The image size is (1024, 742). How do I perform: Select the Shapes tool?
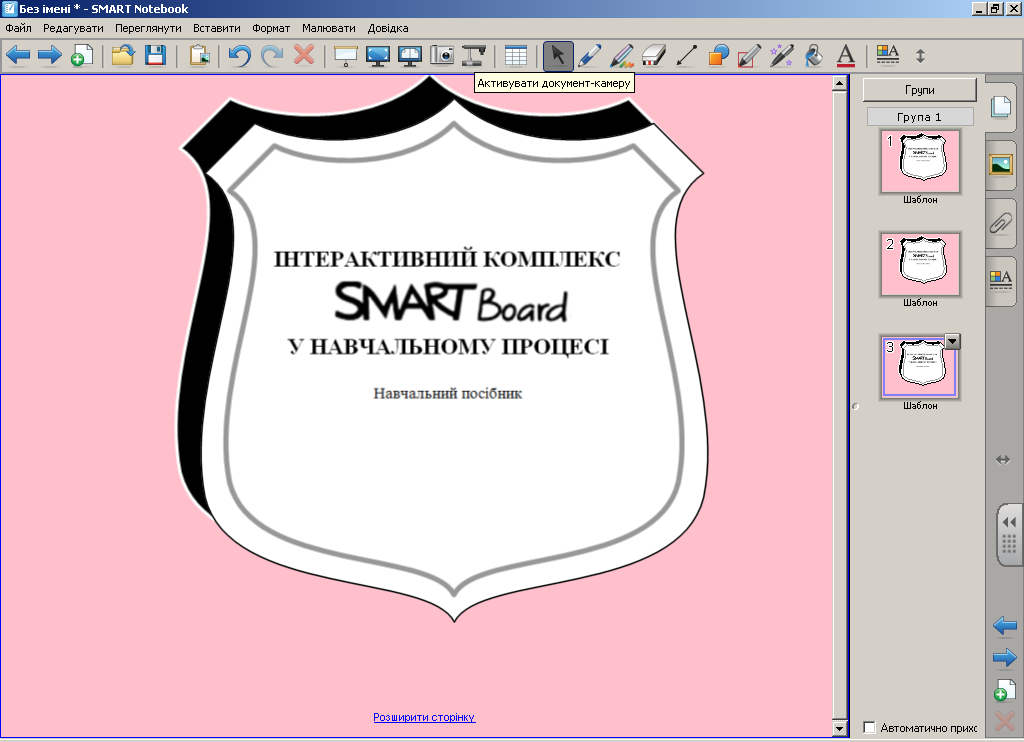pyautogui.click(x=718, y=56)
